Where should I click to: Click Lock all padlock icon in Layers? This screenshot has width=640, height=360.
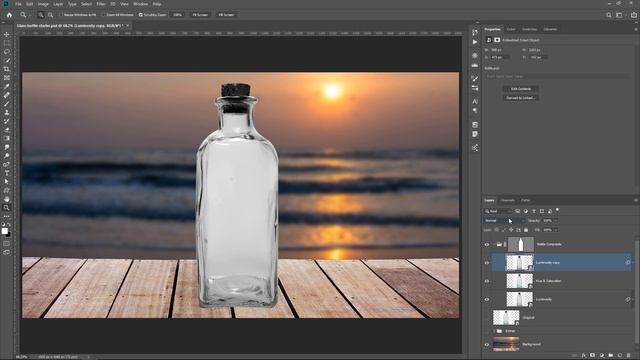tap(526, 230)
